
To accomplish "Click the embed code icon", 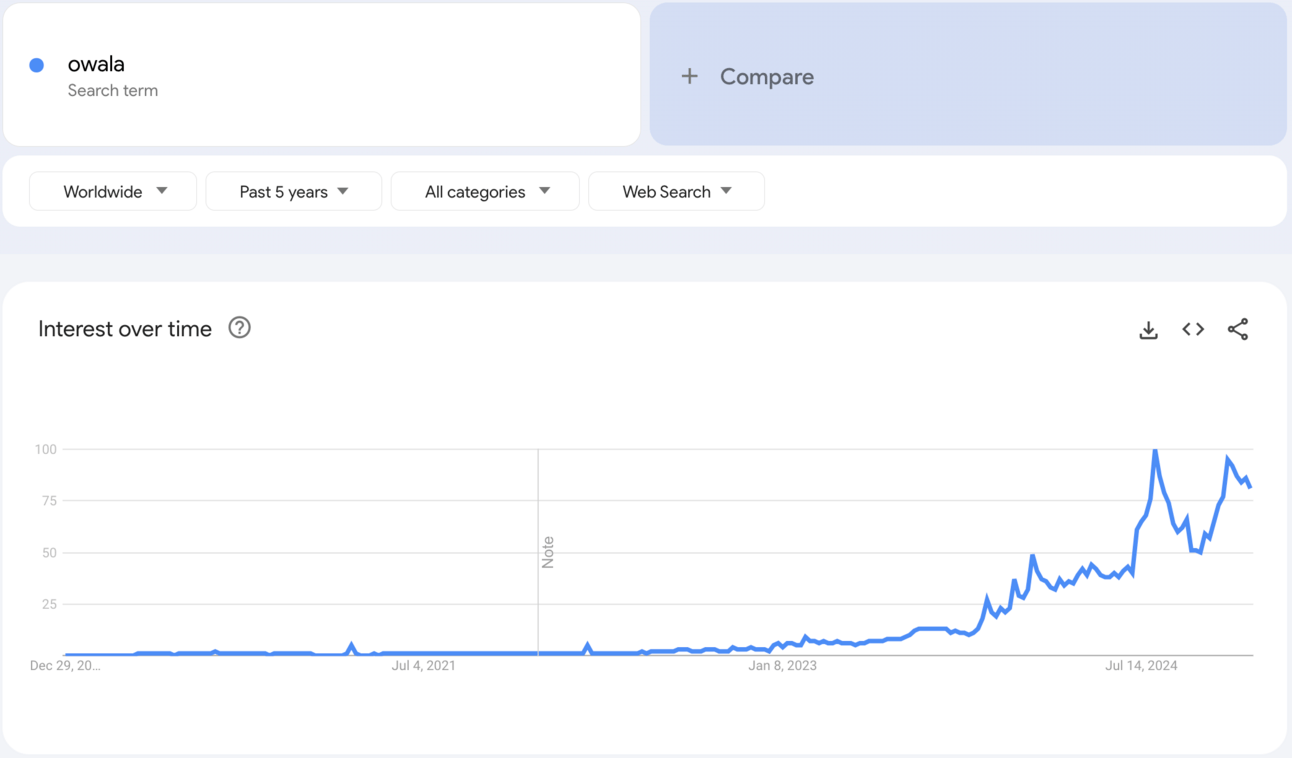I will click(1193, 329).
